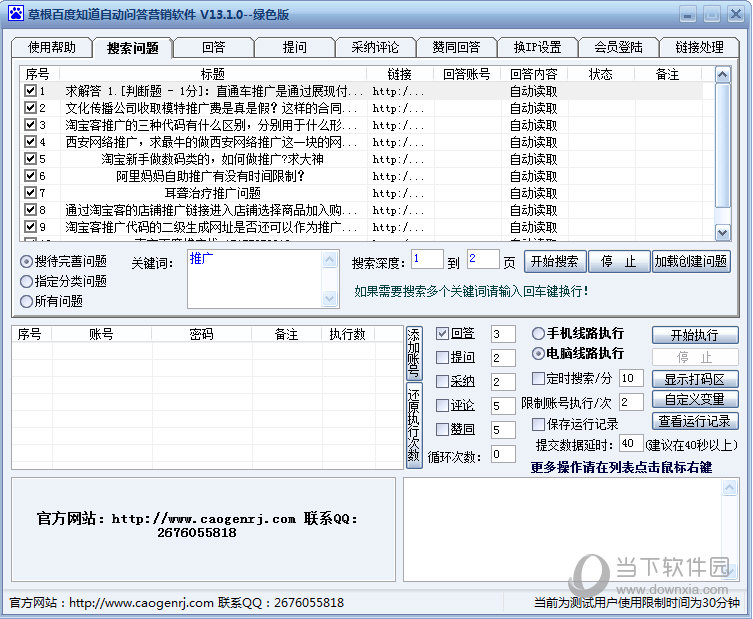The image size is (753, 619).
Task: Click the 回答 count field
Action: [x=503, y=334]
